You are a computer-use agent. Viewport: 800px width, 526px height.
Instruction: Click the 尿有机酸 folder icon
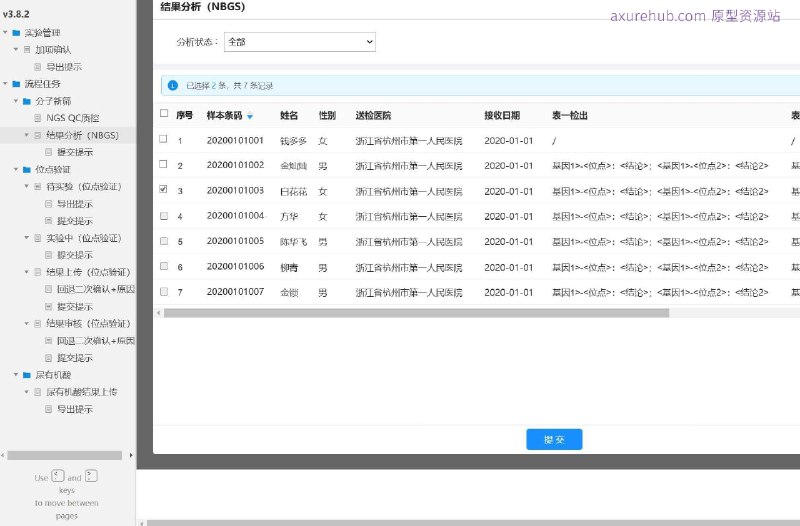pos(27,375)
